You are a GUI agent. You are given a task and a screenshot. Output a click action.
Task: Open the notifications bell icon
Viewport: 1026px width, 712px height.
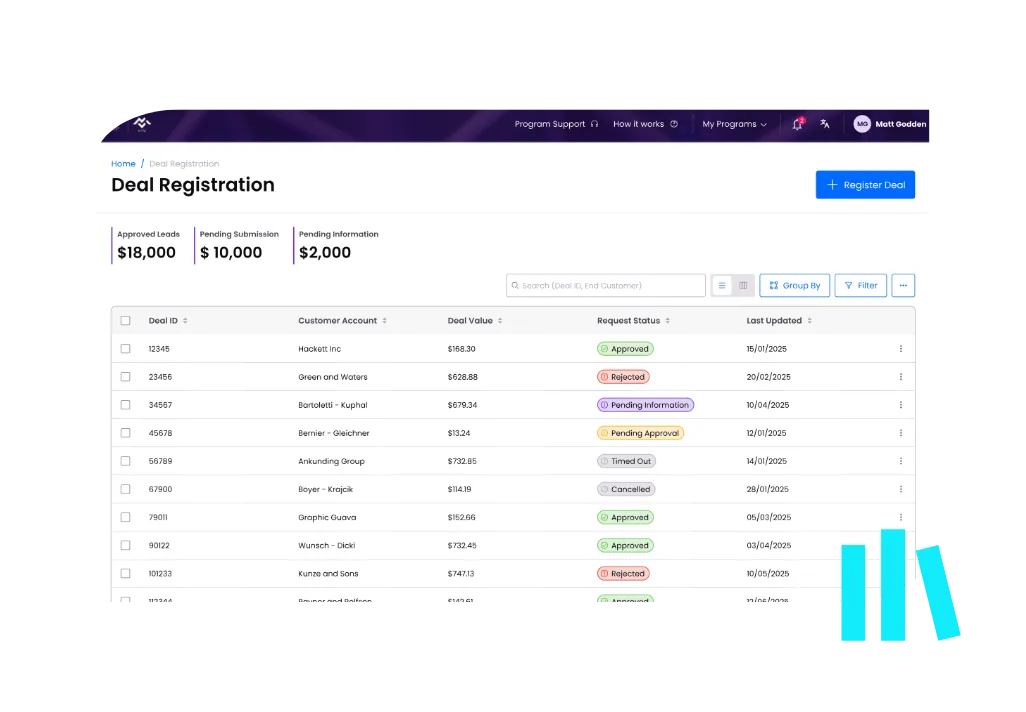tap(798, 124)
